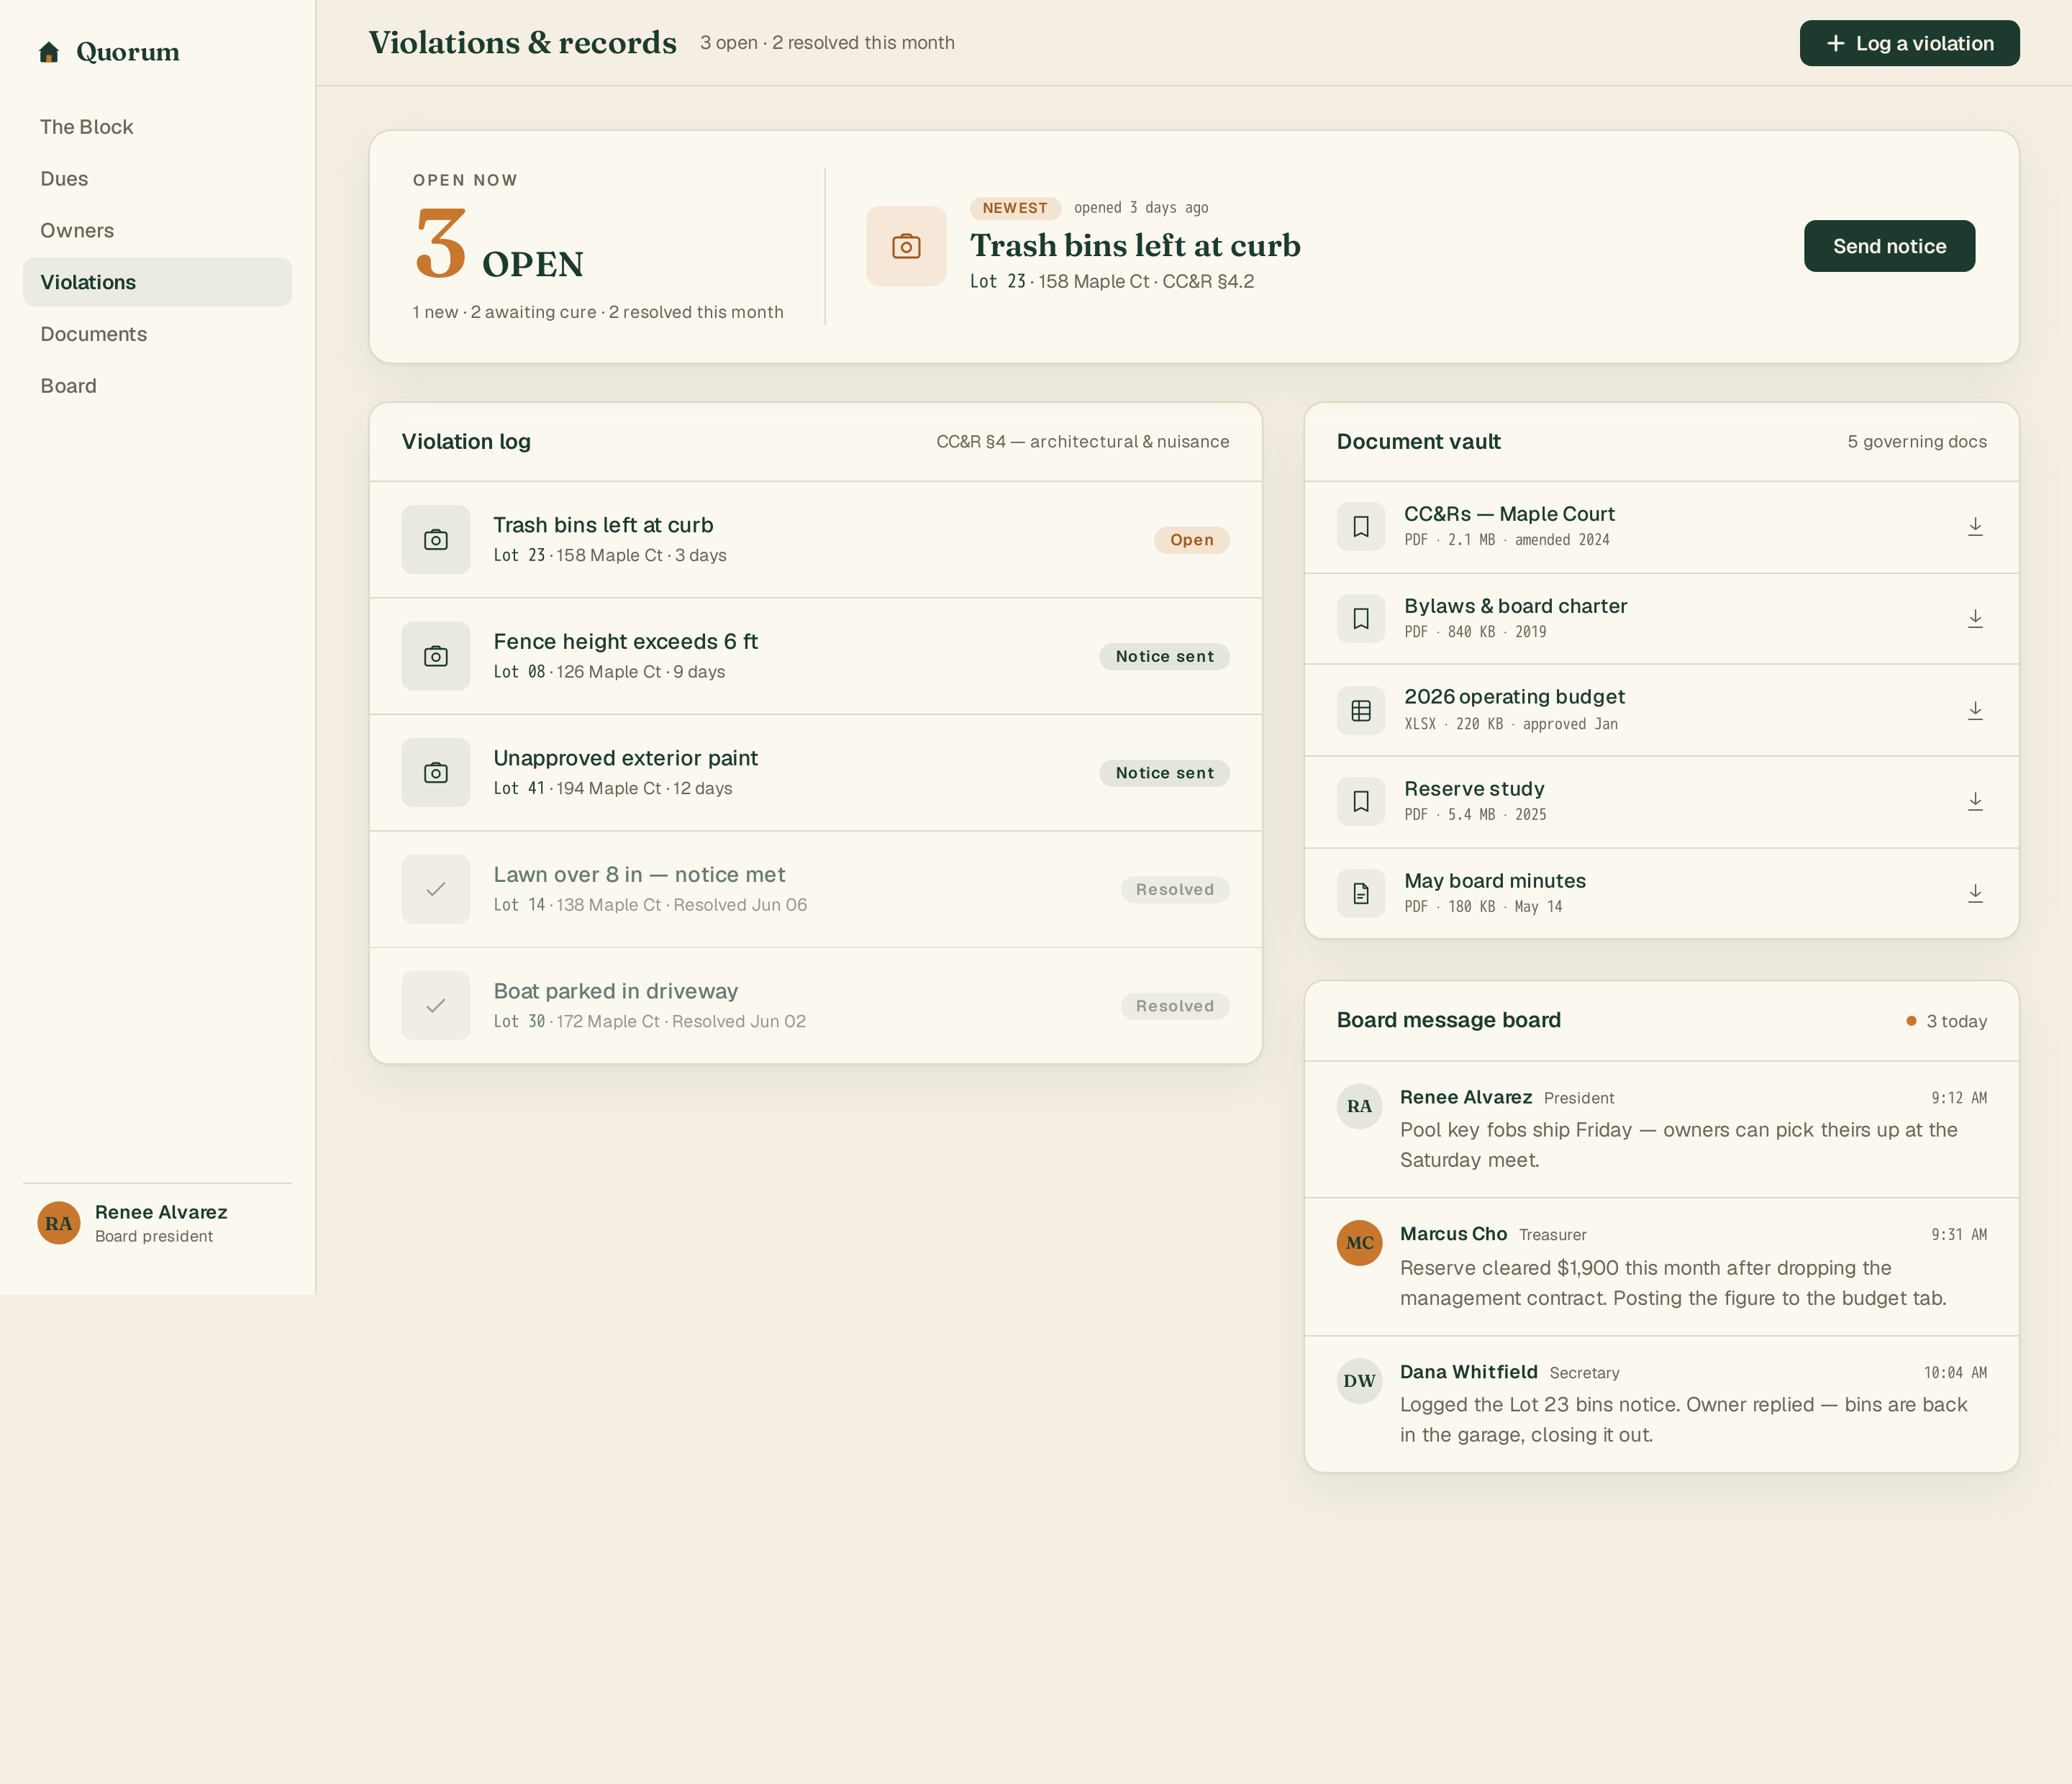Send notice for Trash bins violation
2072x1784 pixels.
point(1889,246)
